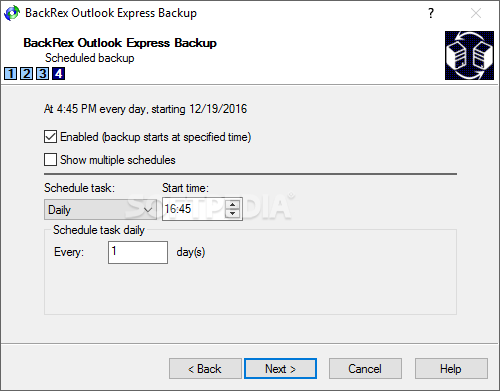Proceed with the Next button

280,369
